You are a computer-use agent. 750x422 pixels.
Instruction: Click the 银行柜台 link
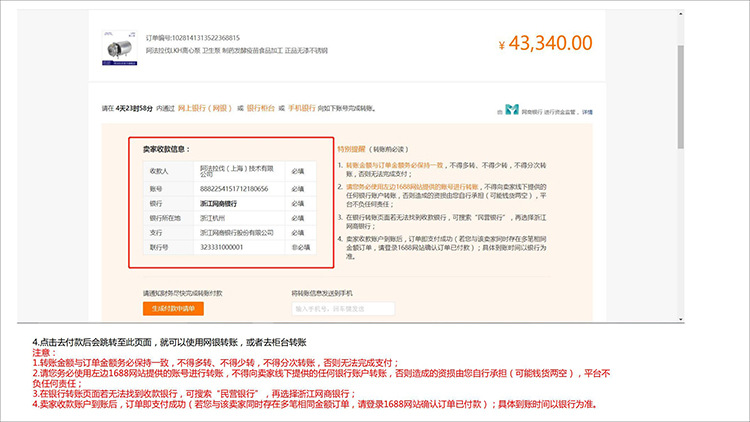pyautogui.click(x=261, y=108)
